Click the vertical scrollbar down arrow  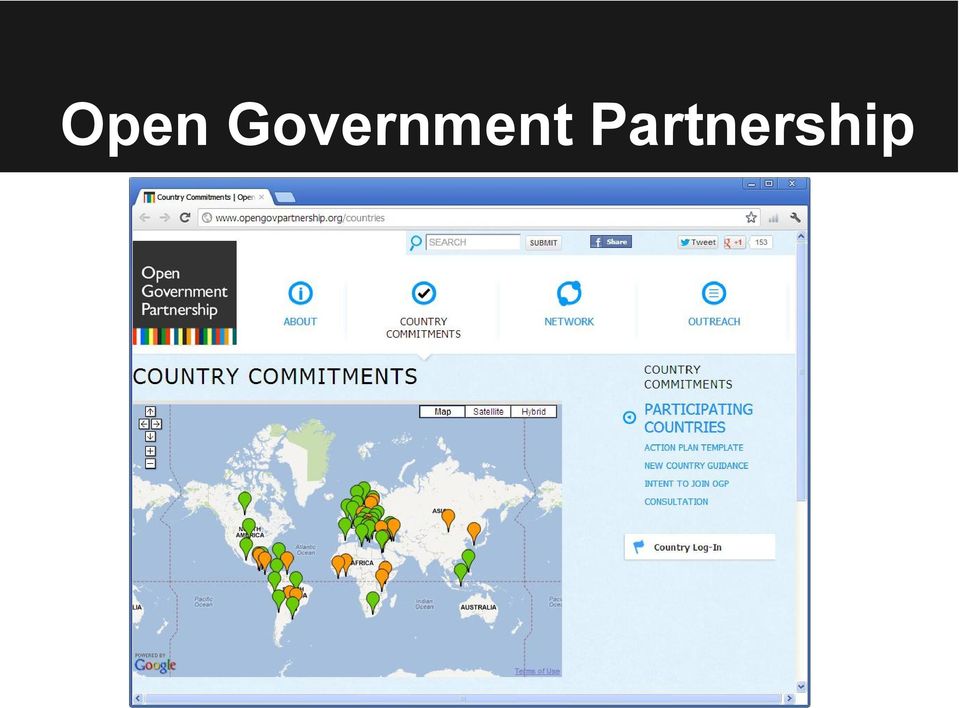click(x=801, y=687)
